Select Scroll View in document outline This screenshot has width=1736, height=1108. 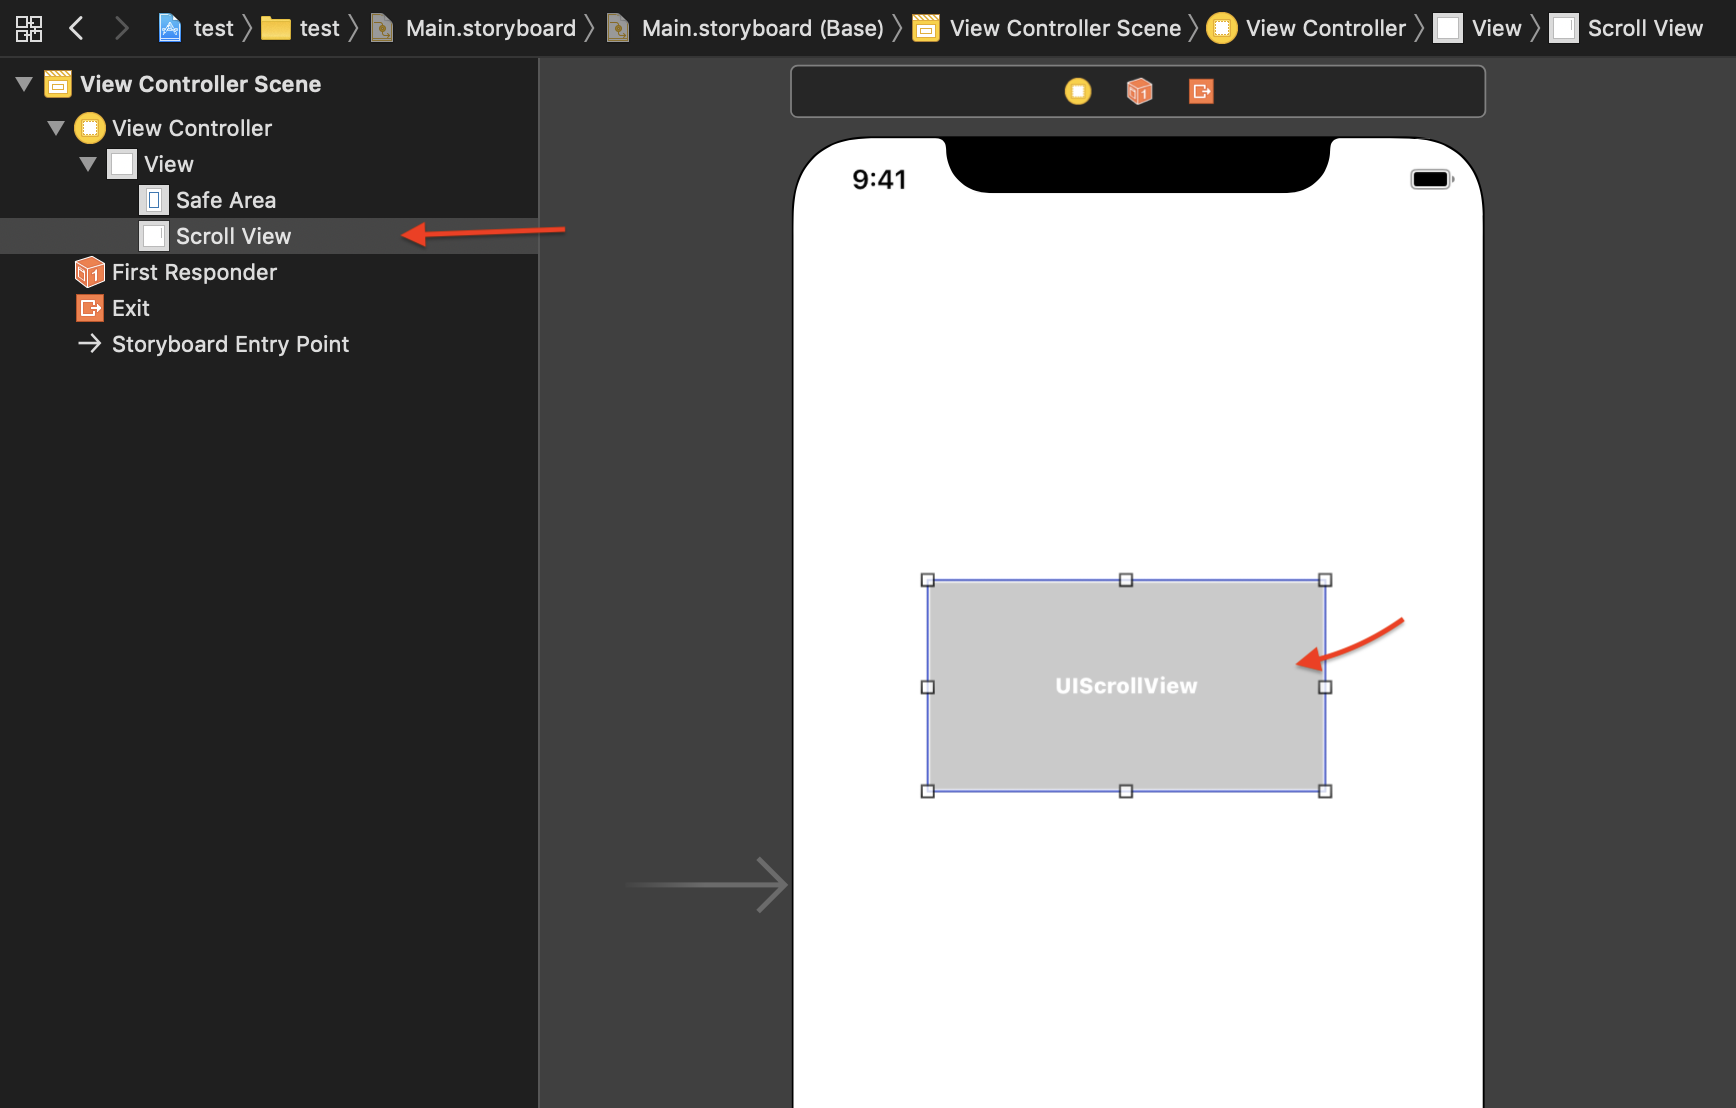coord(269,236)
